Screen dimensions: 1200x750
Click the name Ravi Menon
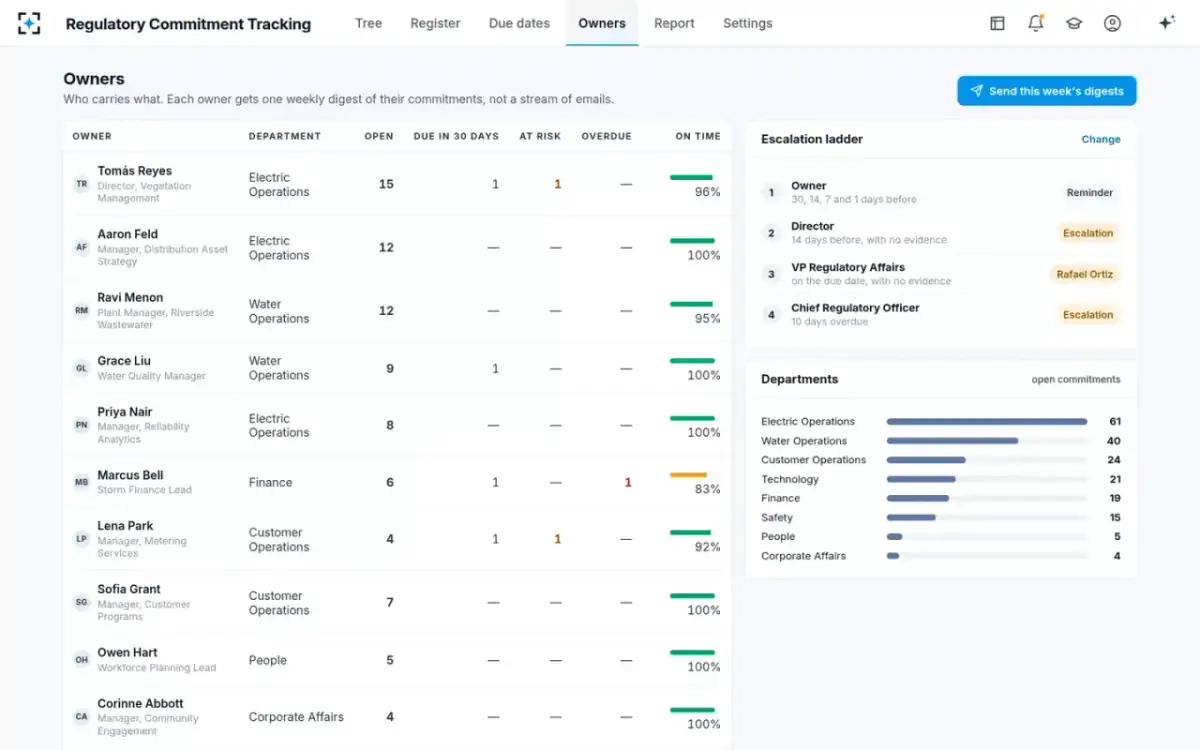pyautogui.click(x=130, y=298)
